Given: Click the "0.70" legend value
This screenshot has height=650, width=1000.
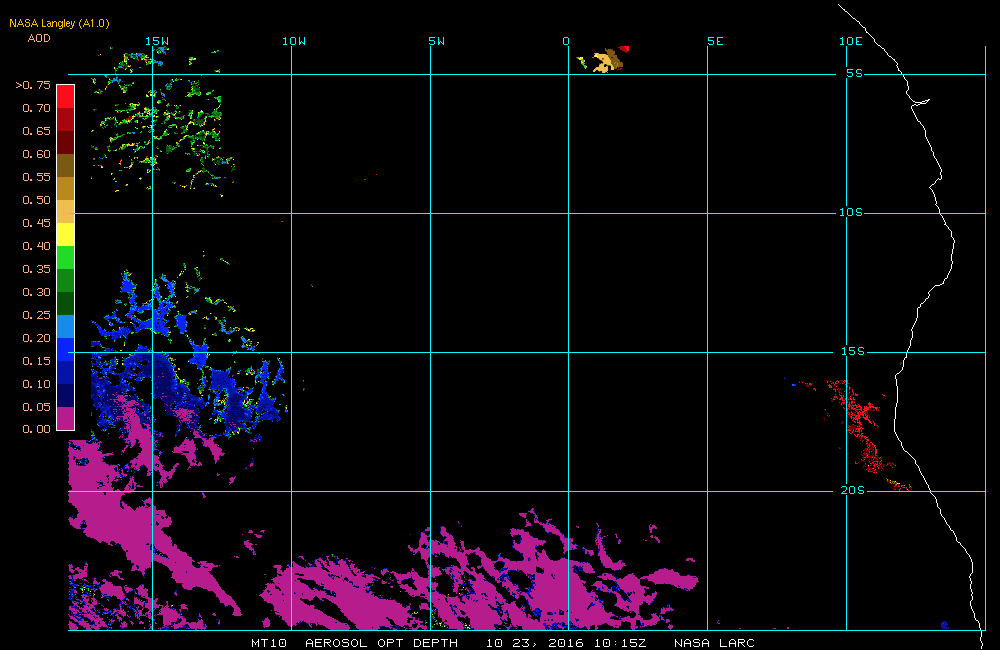Looking at the screenshot, I should [36, 108].
